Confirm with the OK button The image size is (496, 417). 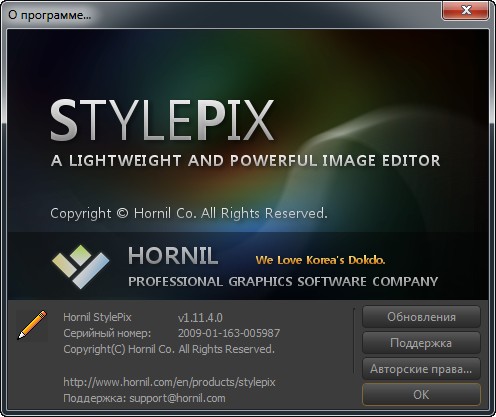click(421, 395)
